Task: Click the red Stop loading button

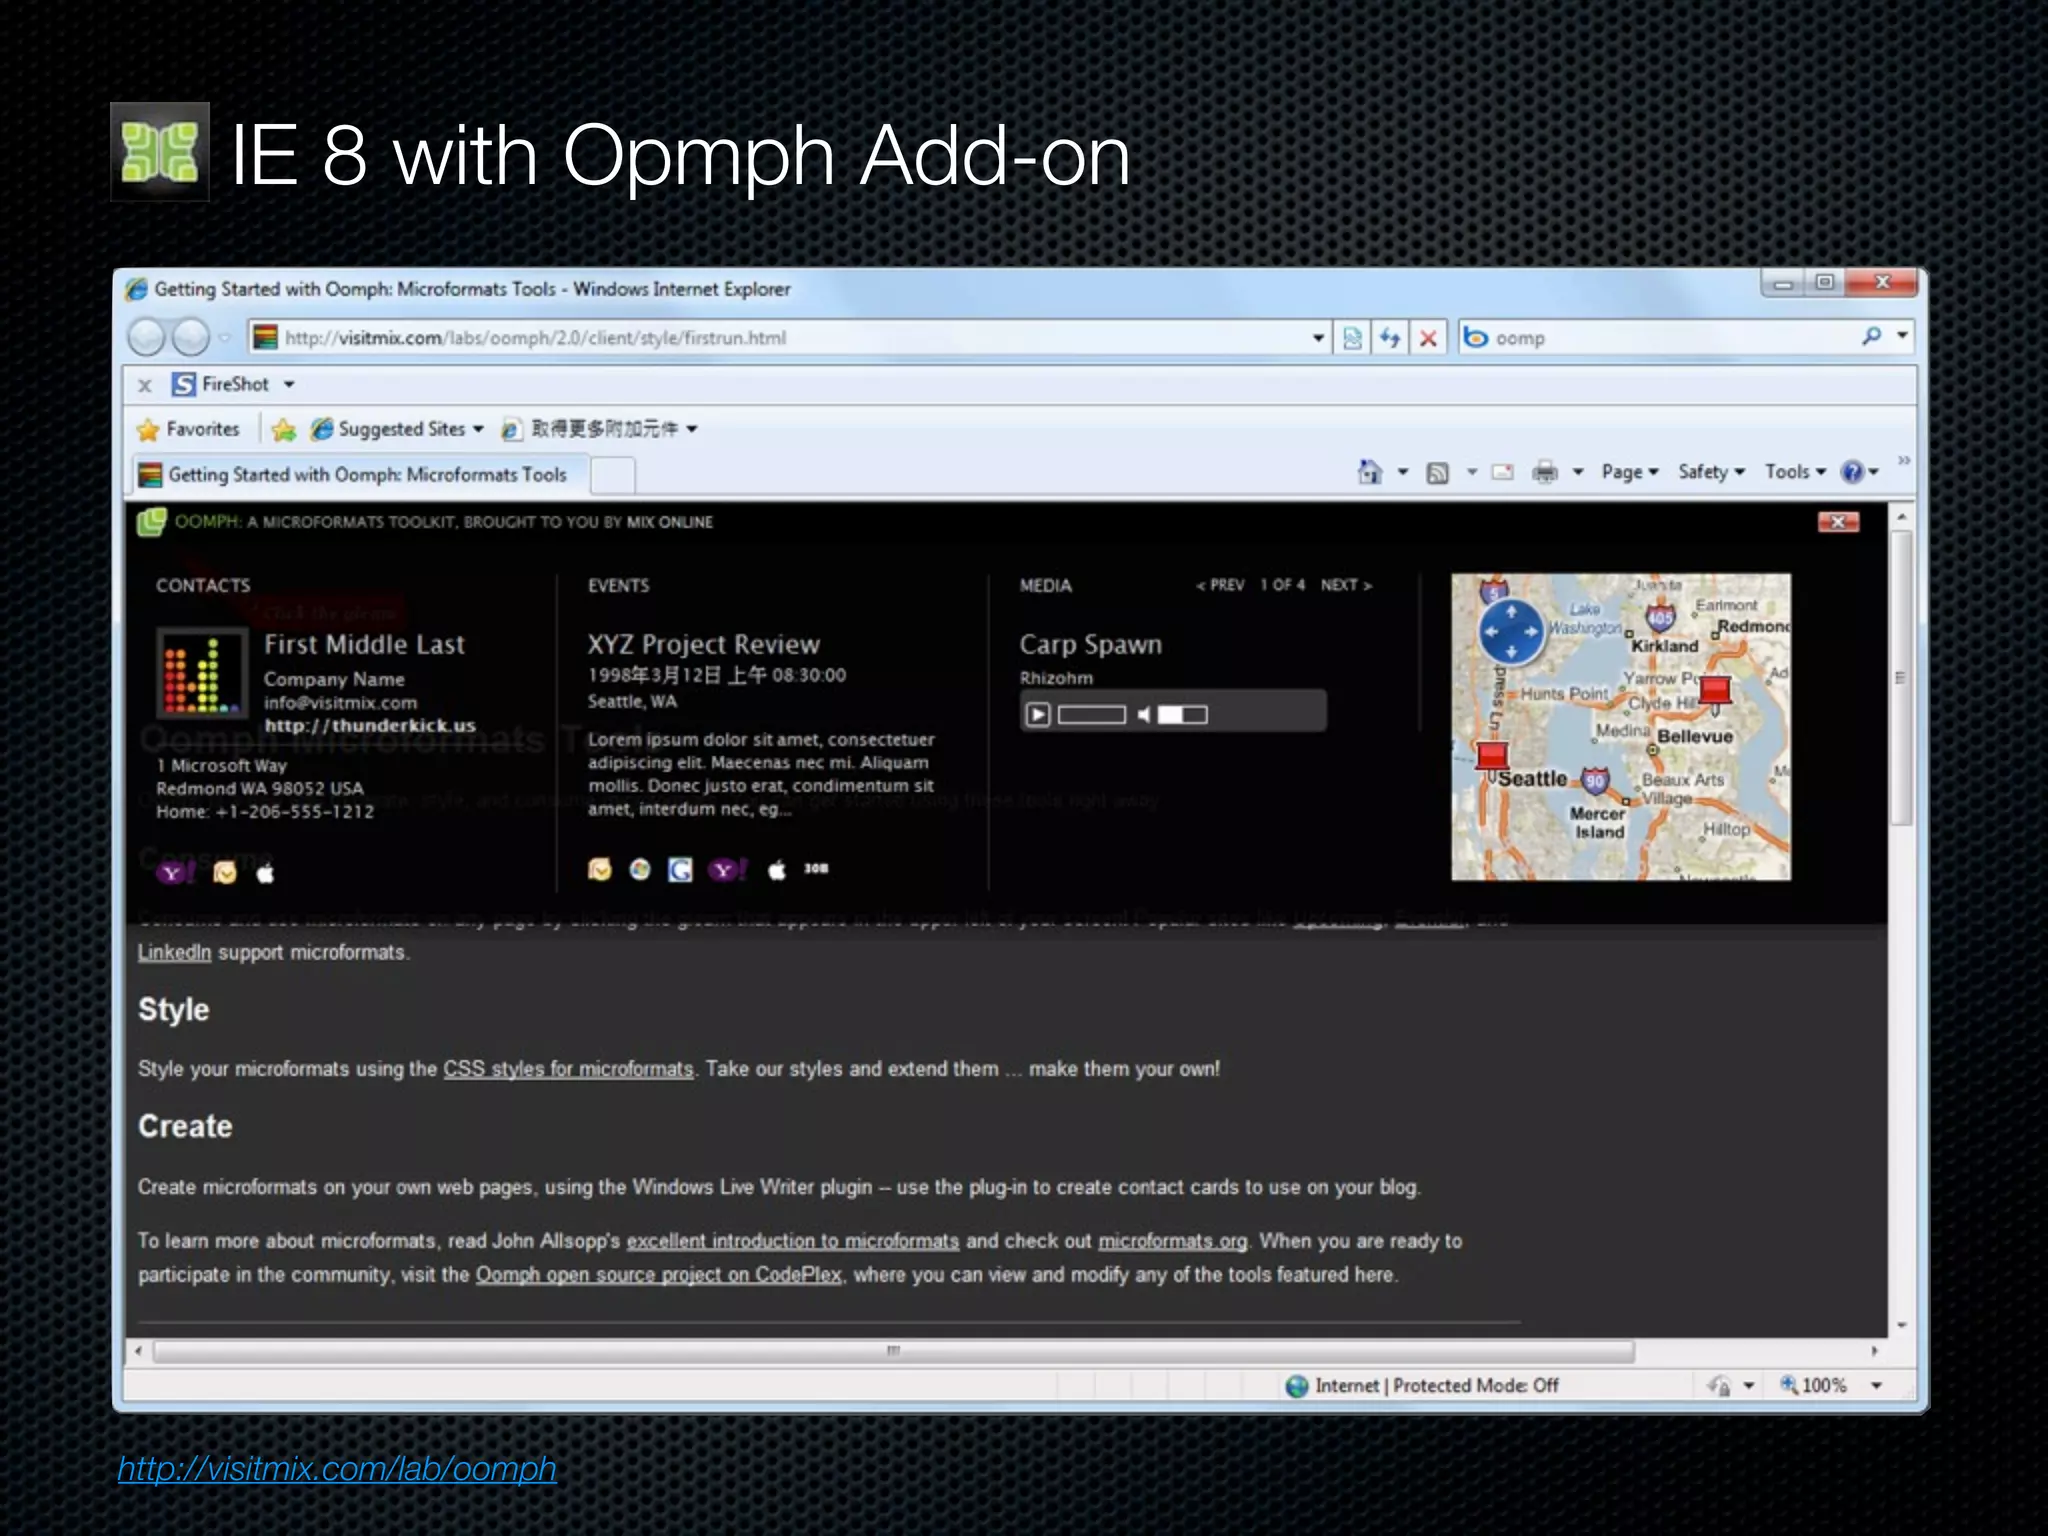Action: pyautogui.click(x=1428, y=338)
